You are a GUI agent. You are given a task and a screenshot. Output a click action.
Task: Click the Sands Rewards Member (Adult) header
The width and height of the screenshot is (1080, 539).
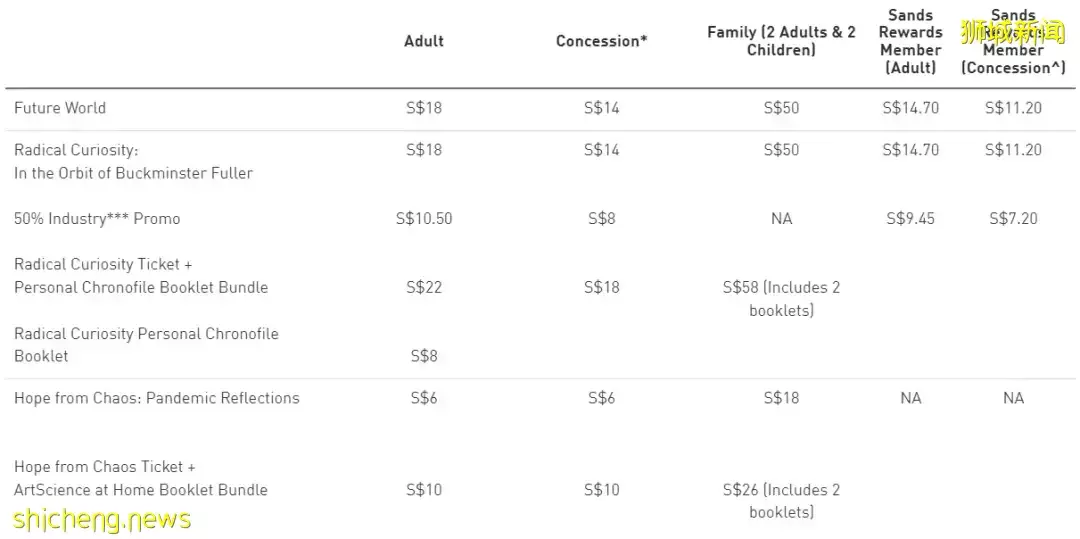pyautogui.click(x=910, y=41)
